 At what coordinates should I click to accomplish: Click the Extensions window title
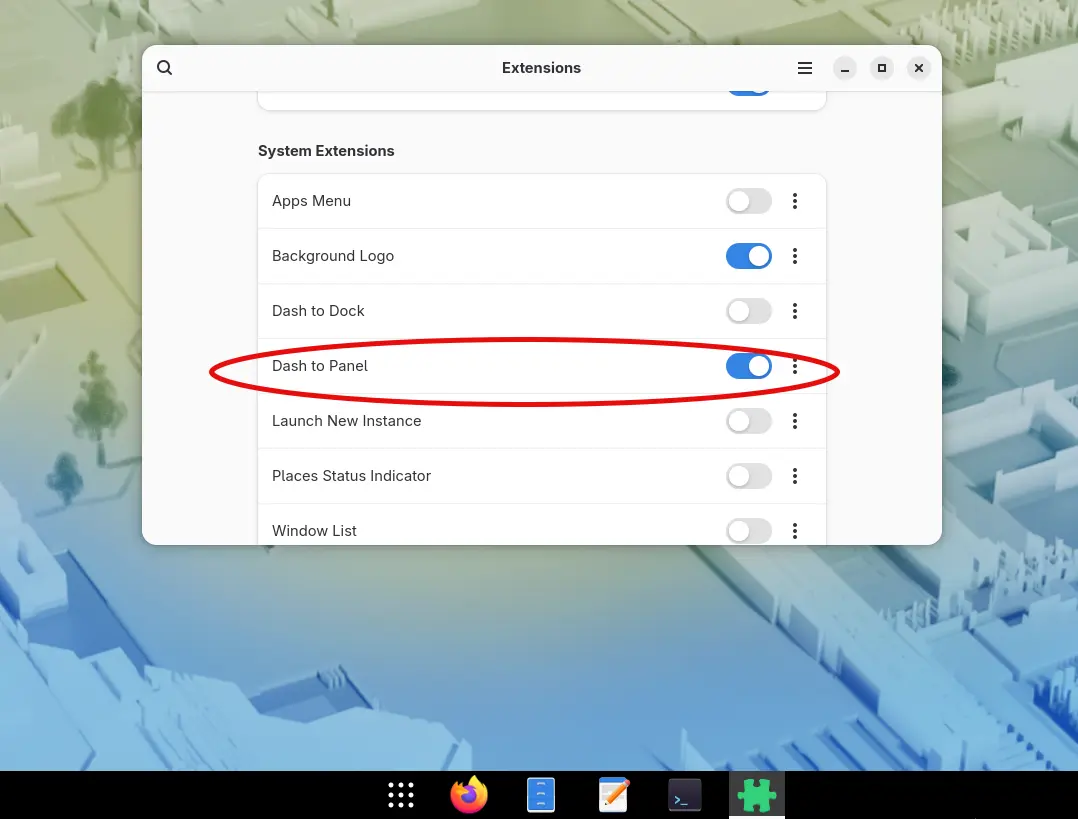[x=541, y=68]
